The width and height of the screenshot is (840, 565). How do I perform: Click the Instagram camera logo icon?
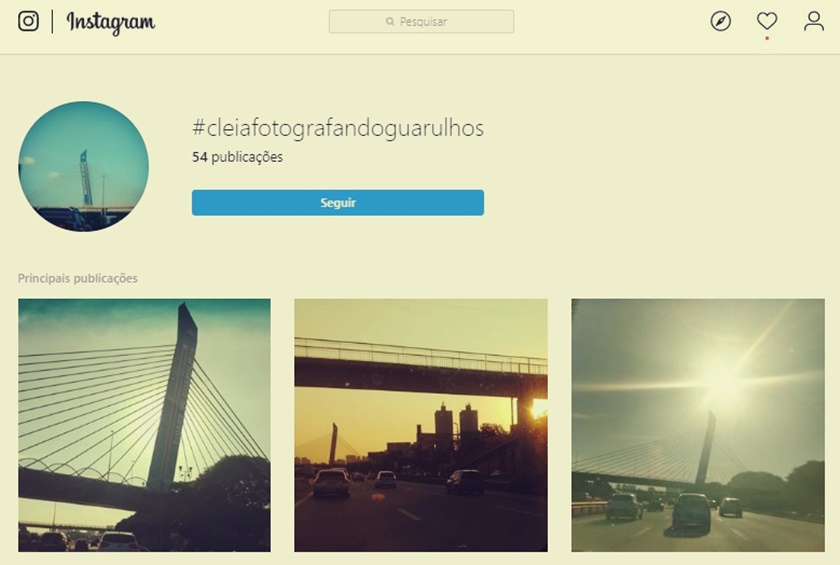tap(28, 21)
